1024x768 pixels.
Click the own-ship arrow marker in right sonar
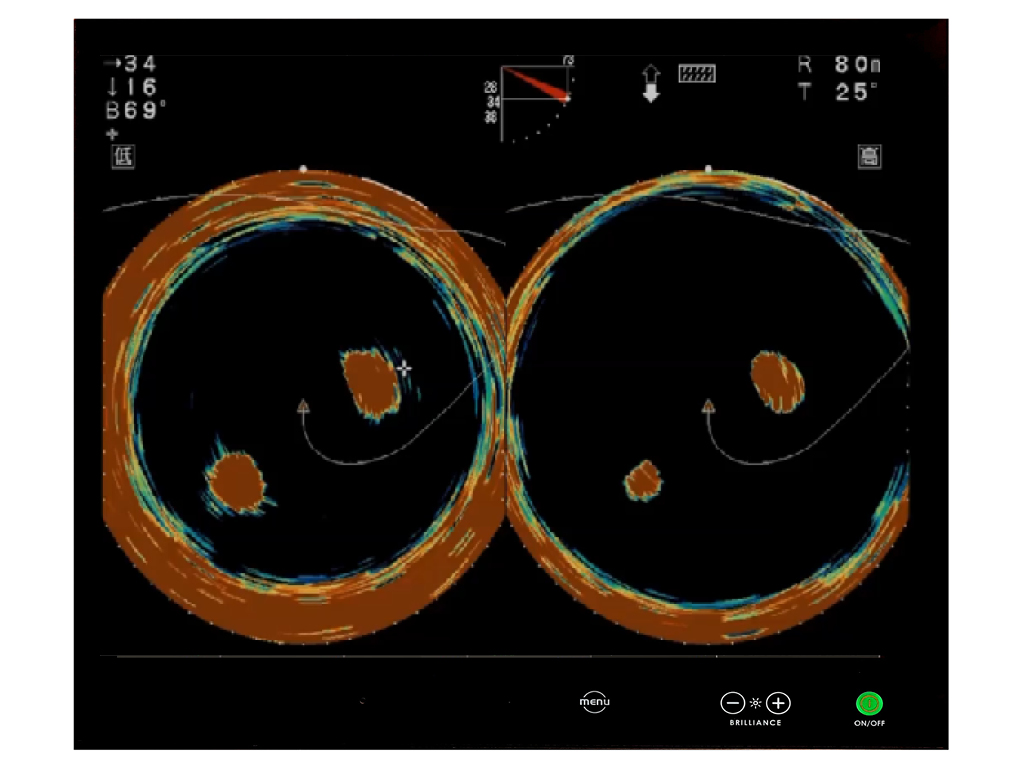[x=708, y=405]
